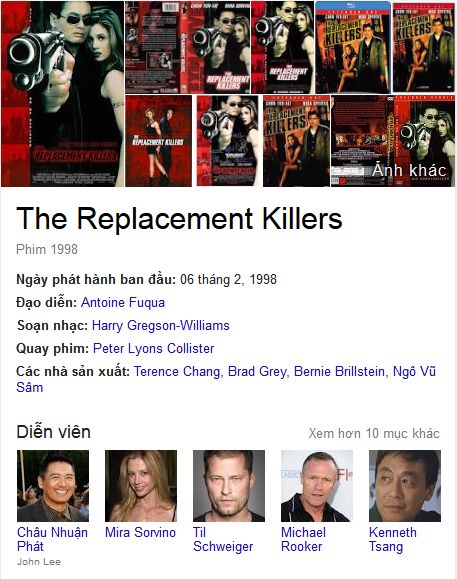Select Mira Sorvino actor photo
The width and height of the screenshot is (457, 579).
pyautogui.click(x=141, y=486)
